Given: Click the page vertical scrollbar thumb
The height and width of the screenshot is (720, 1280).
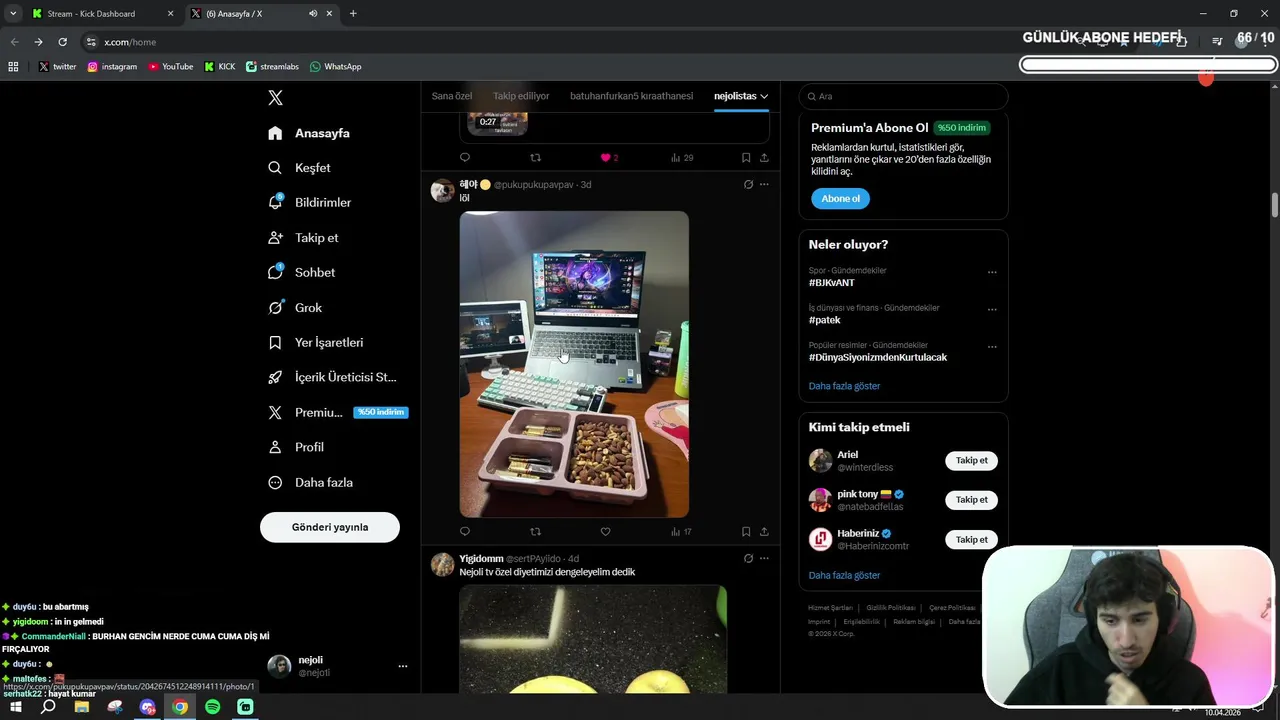Looking at the screenshot, I should click(x=1275, y=205).
